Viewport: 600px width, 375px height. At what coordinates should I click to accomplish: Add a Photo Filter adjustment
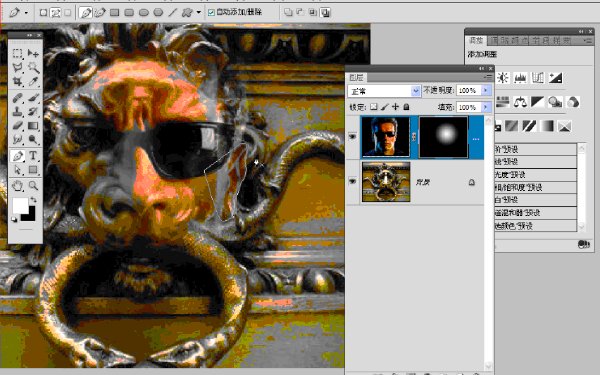(555, 102)
